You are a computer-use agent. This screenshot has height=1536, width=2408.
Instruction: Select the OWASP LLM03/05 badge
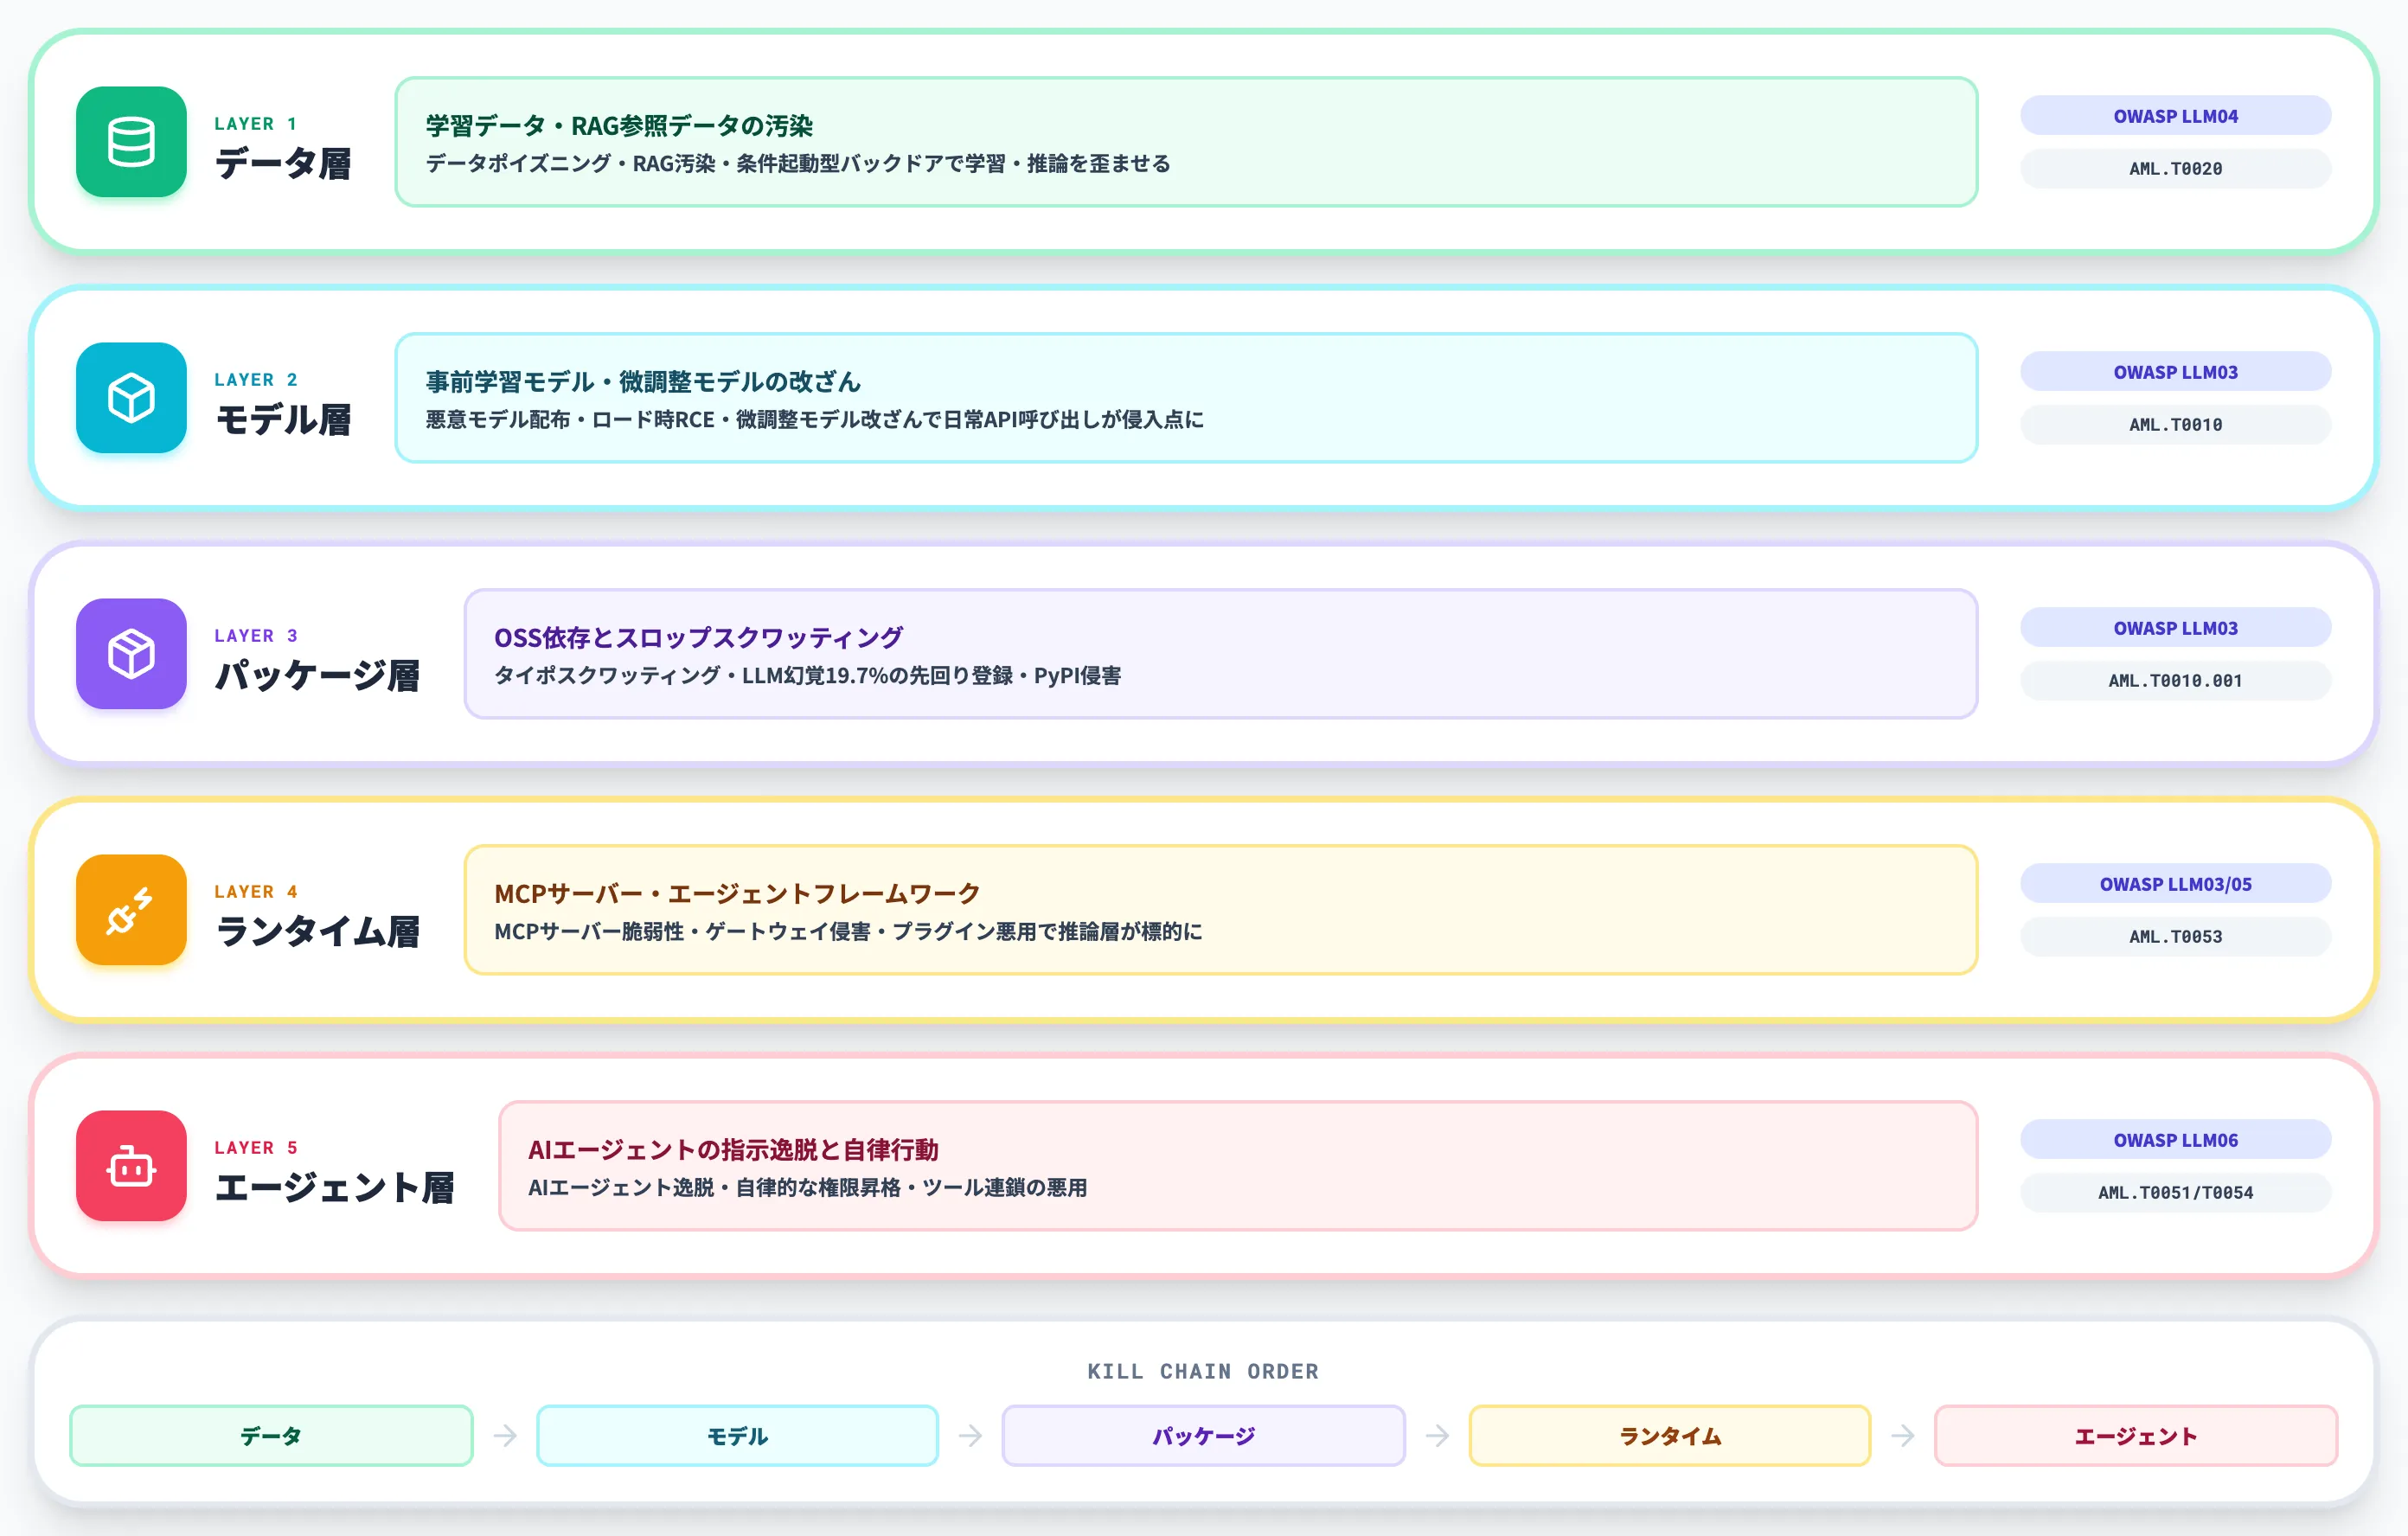point(2175,884)
